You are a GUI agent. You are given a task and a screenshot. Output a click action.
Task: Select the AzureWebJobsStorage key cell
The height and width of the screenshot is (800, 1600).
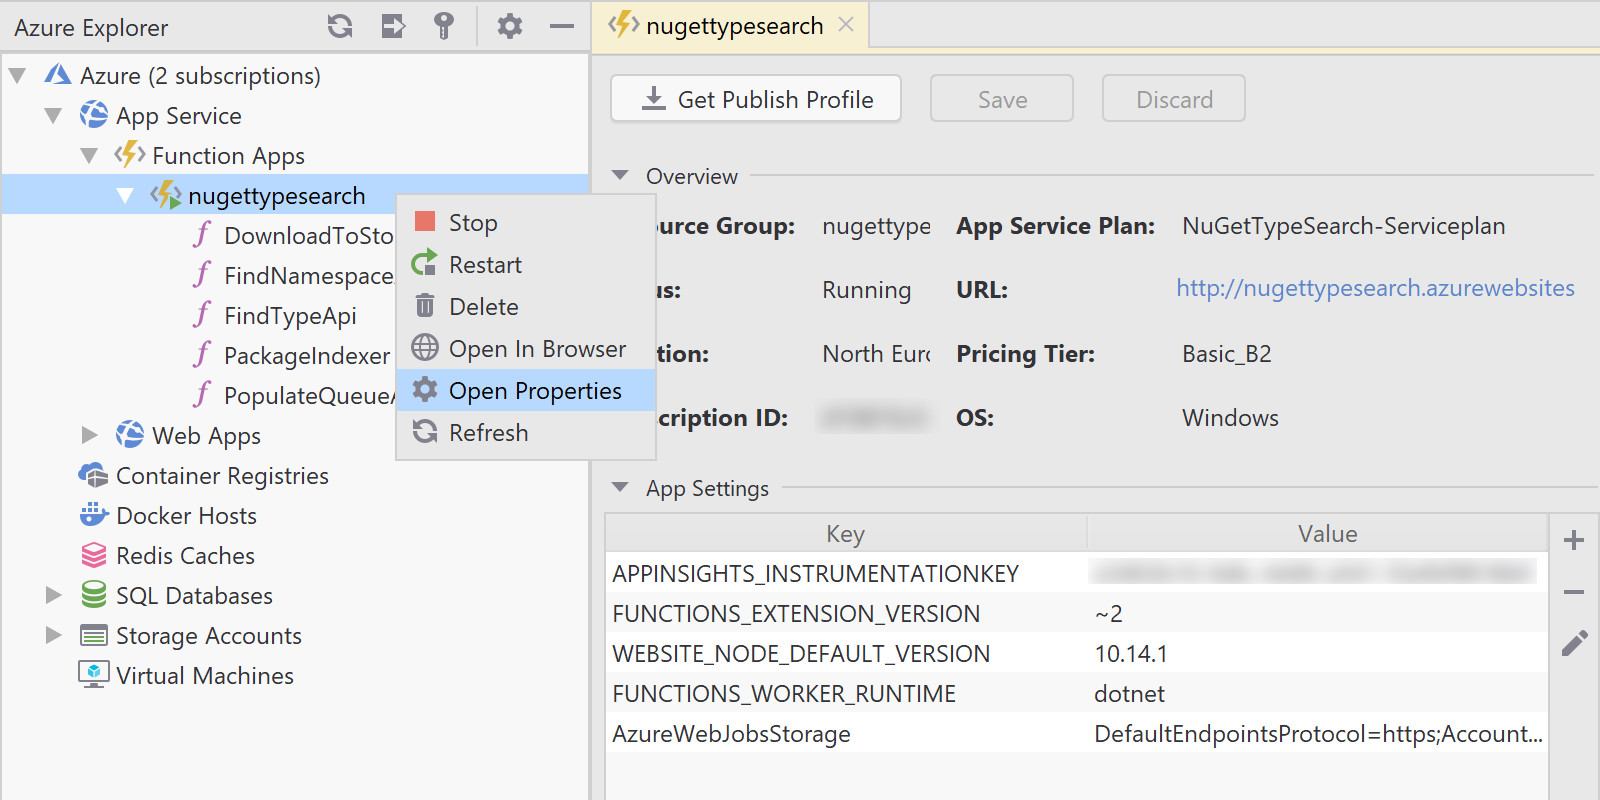(846, 733)
